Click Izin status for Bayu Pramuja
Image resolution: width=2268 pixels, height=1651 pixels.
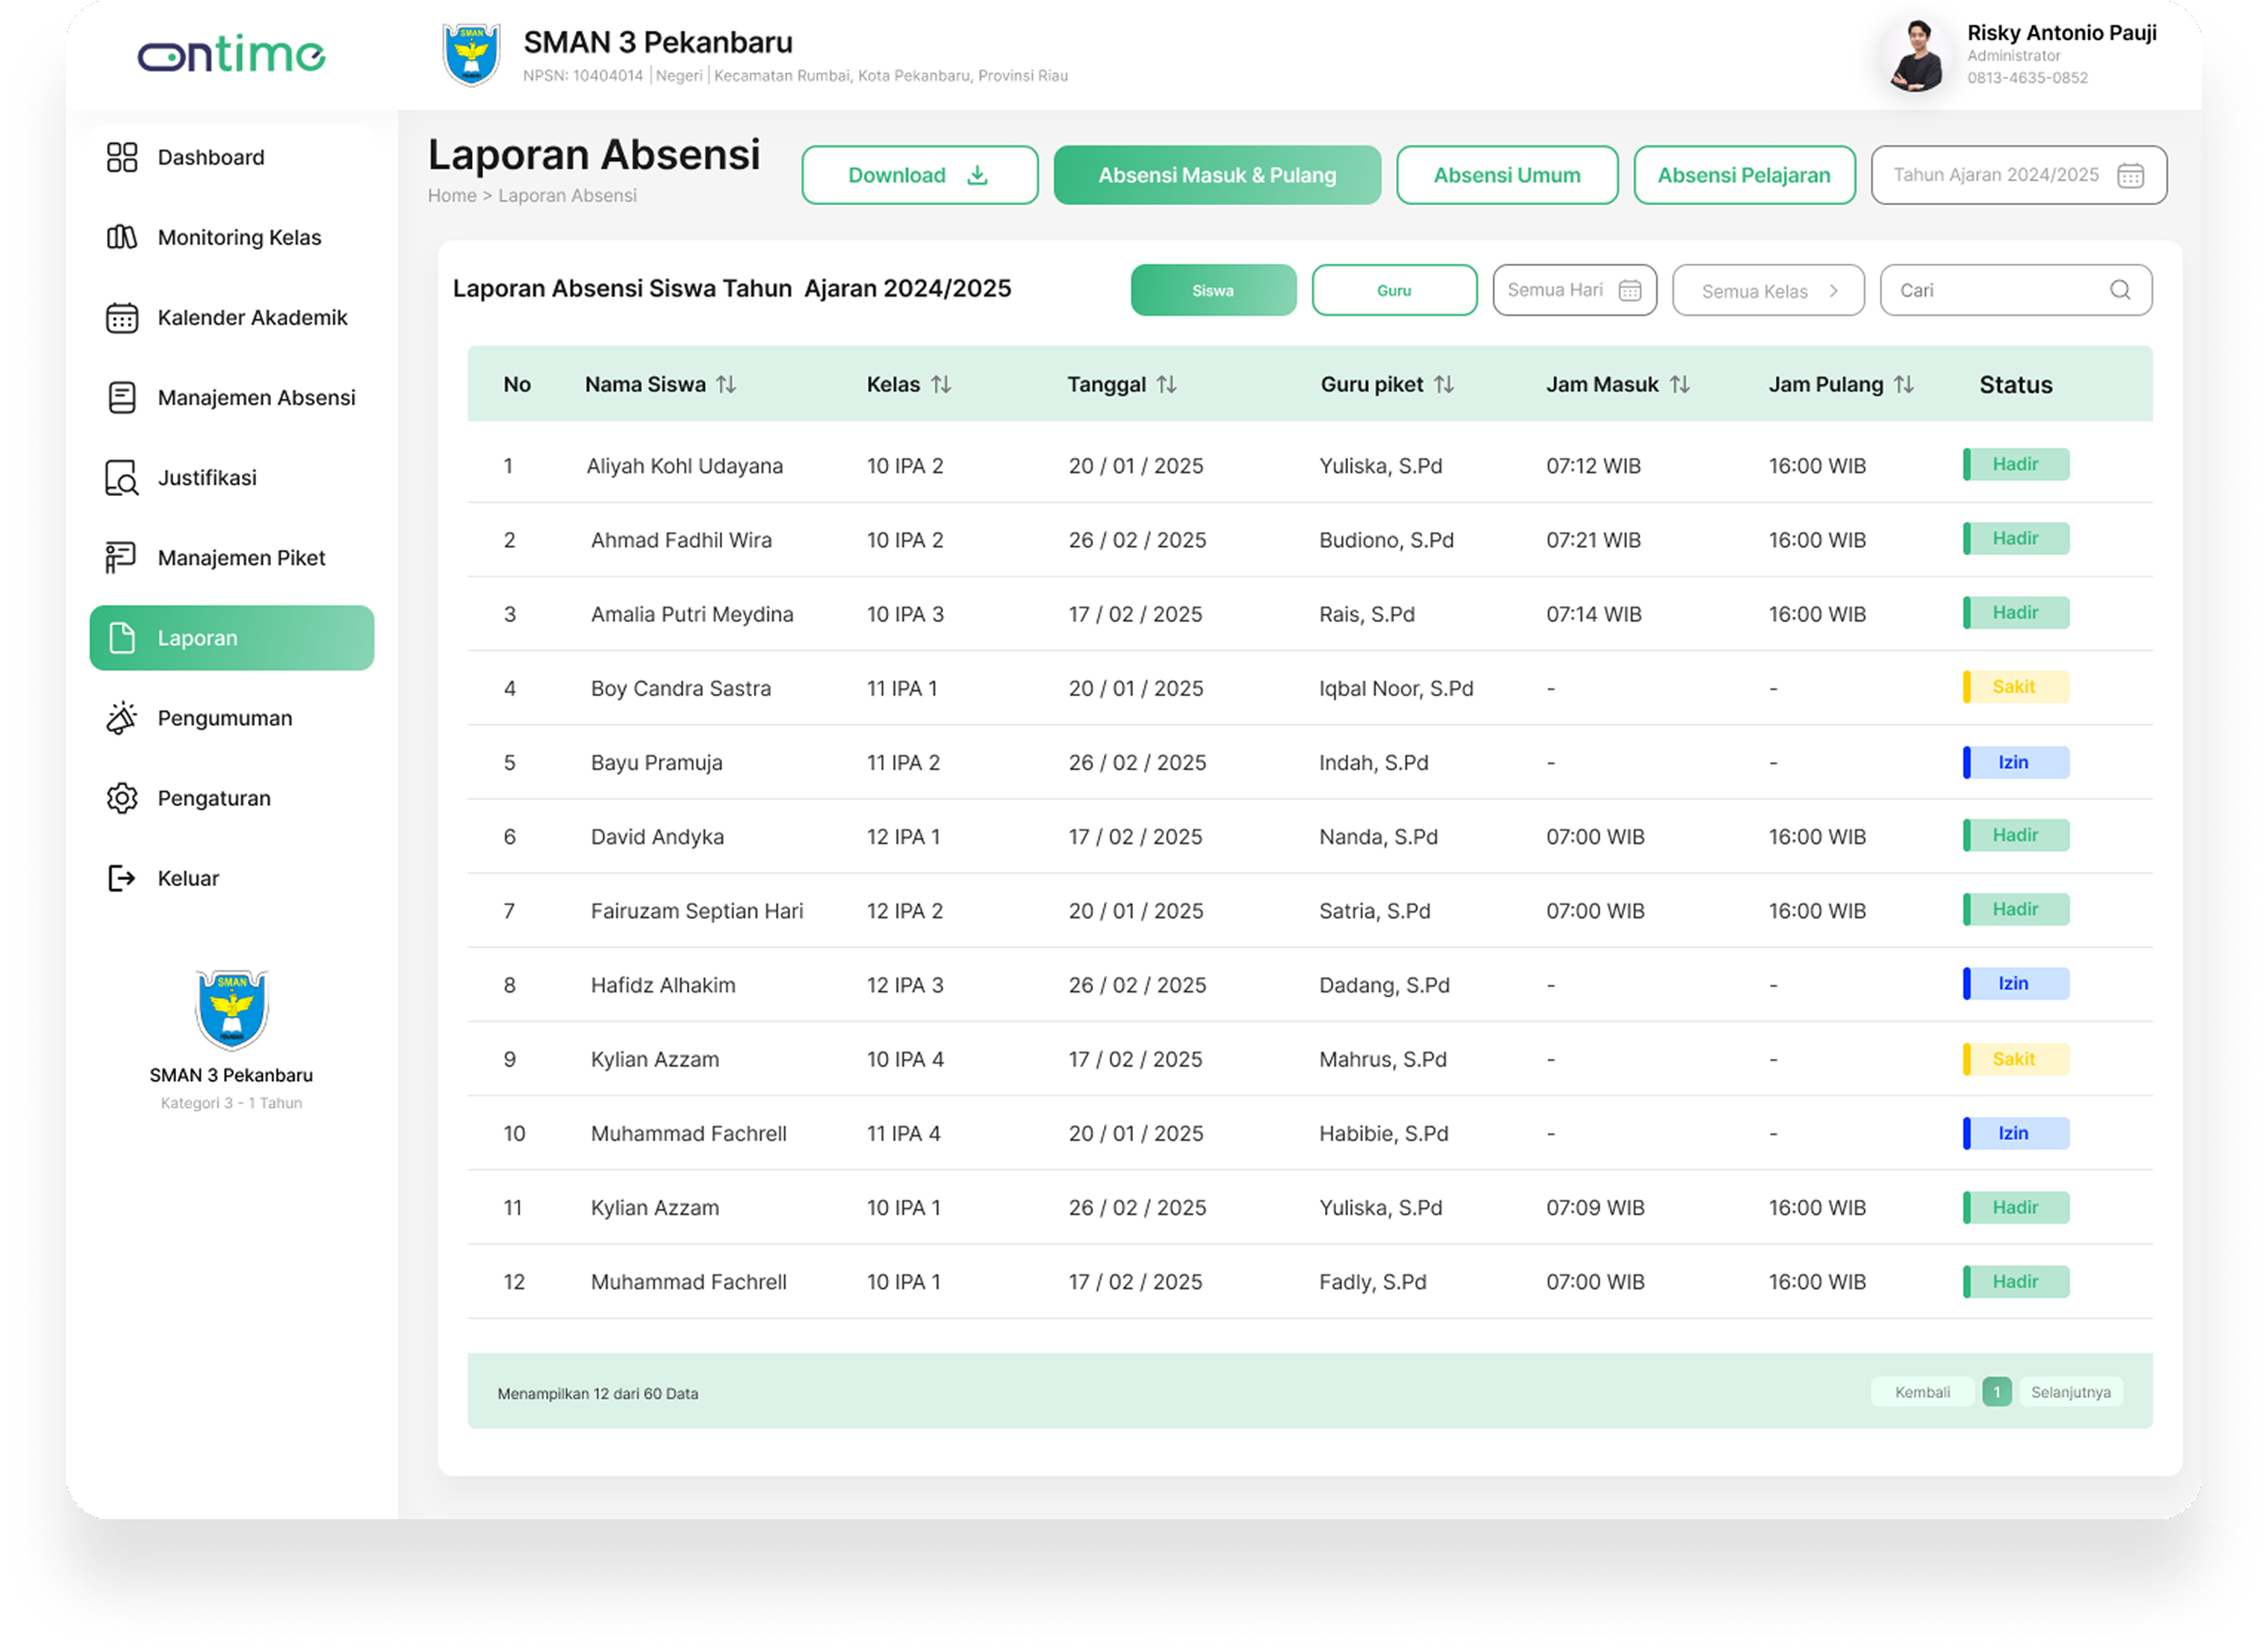(x=2016, y=763)
